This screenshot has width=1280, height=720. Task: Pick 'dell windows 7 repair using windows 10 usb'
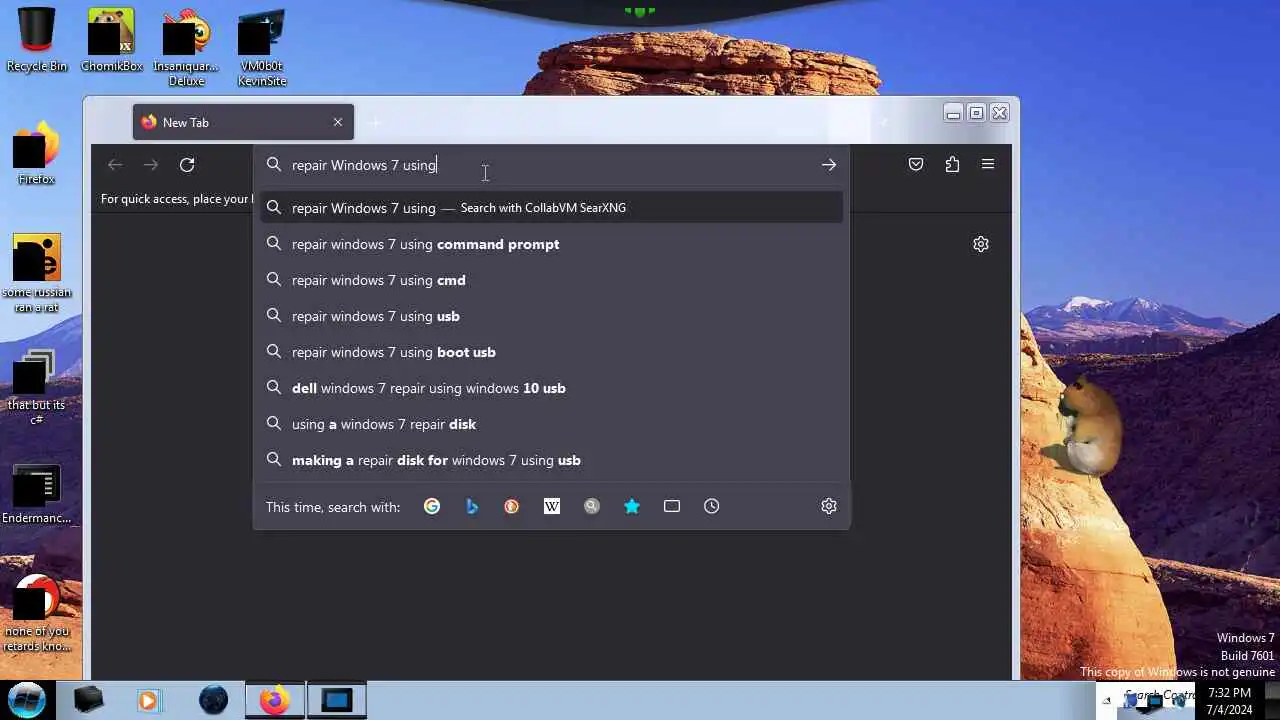pos(551,388)
